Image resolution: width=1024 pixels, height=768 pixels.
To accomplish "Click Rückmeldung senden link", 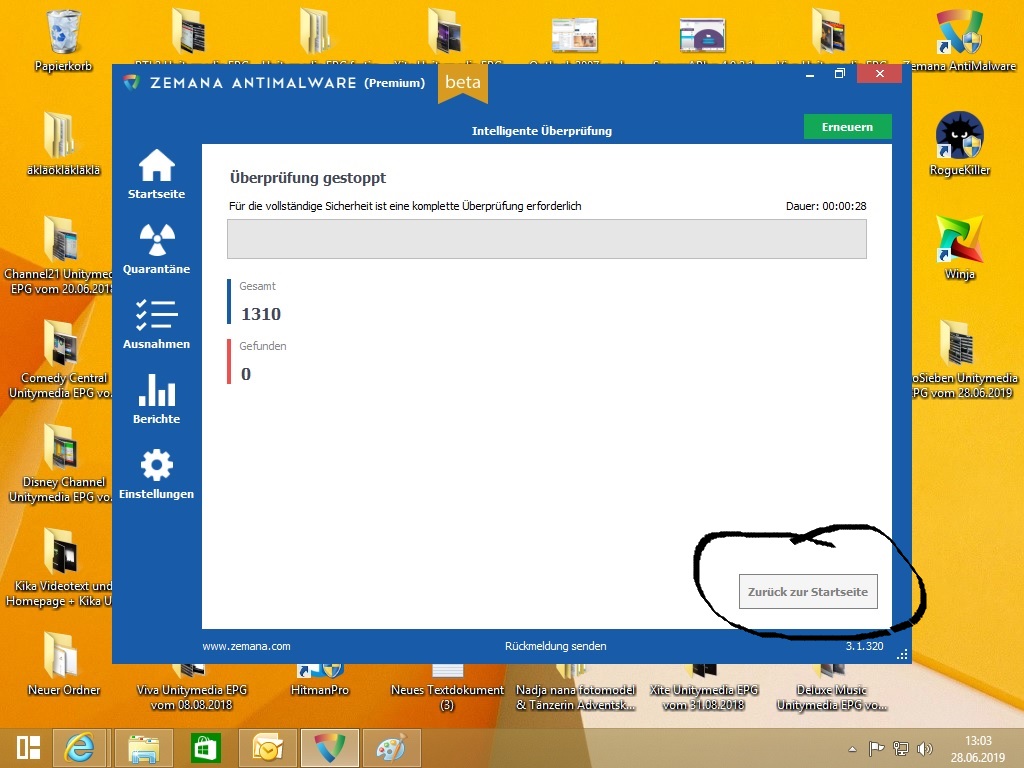I will 555,646.
